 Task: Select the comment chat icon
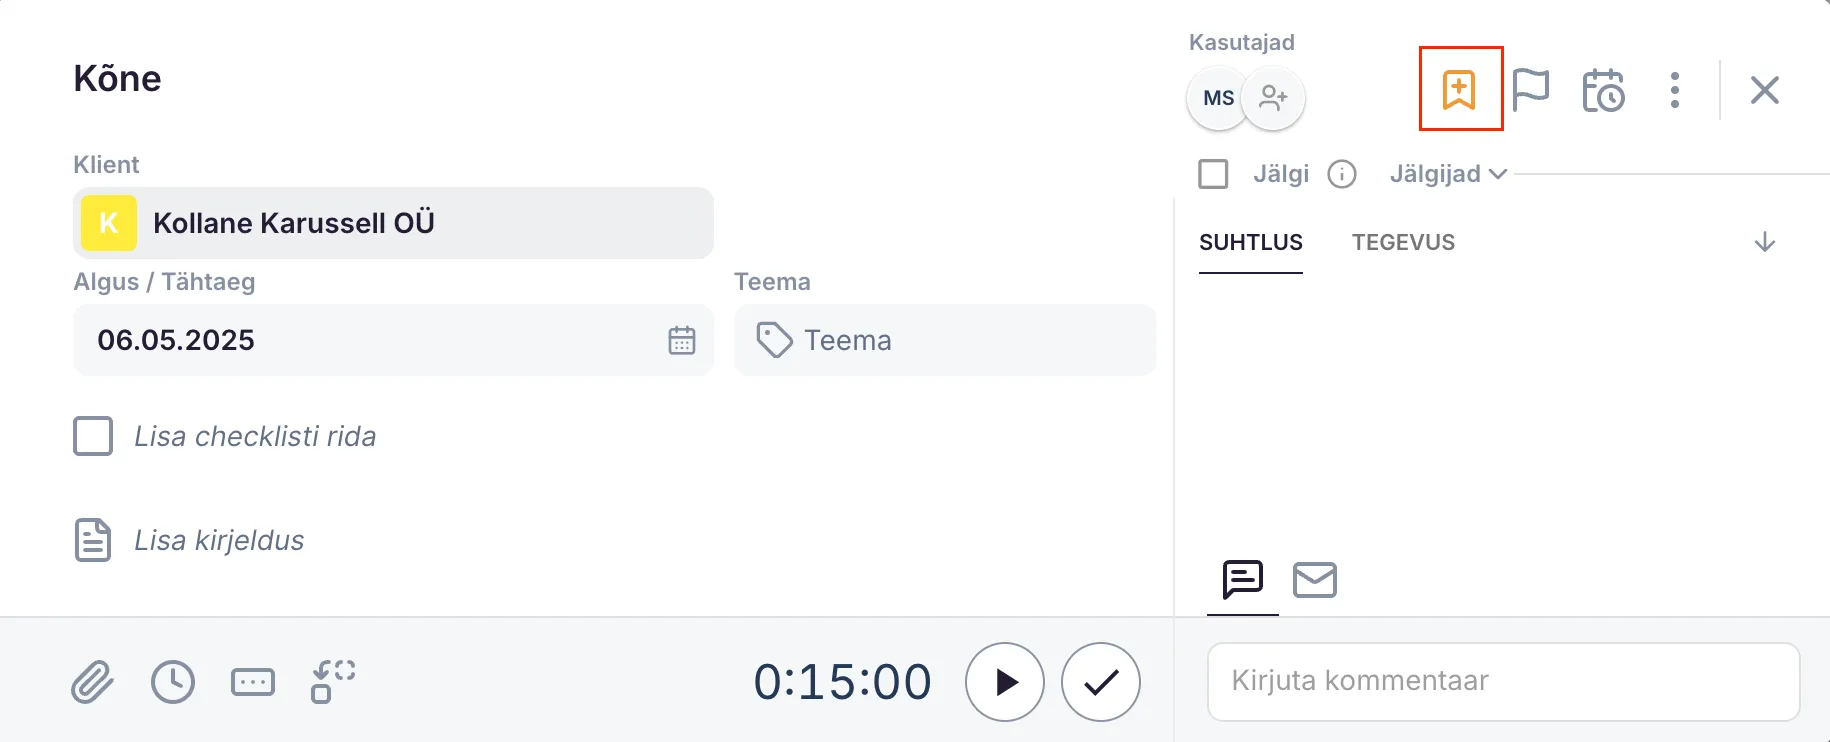click(1242, 579)
